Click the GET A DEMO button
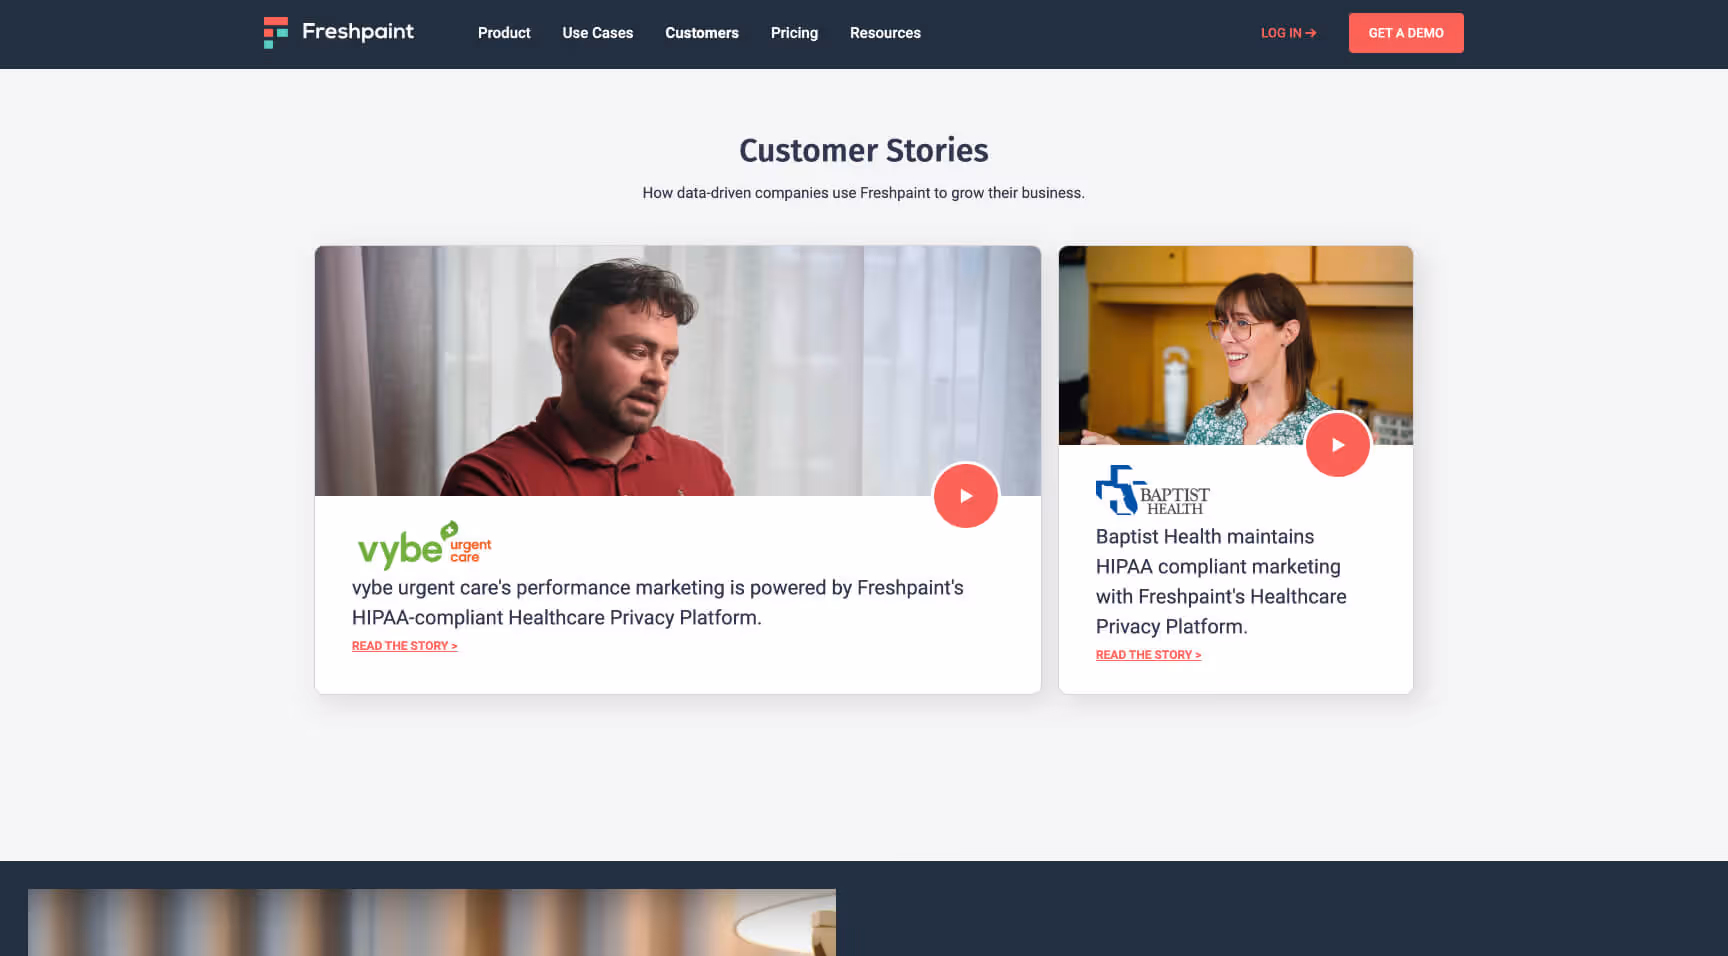The width and height of the screenshot is (1728, 956). [1406, 33]
